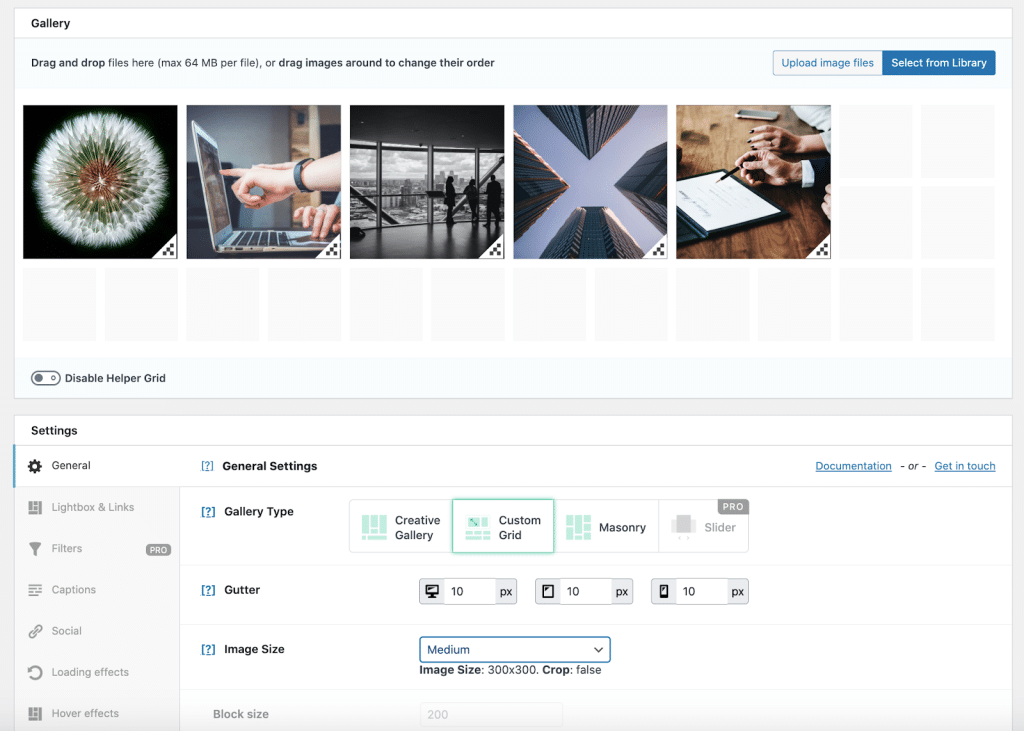Select the document signing thumbnail
Viewport: 1024px width, 731px height.
[x=753, y=182]
